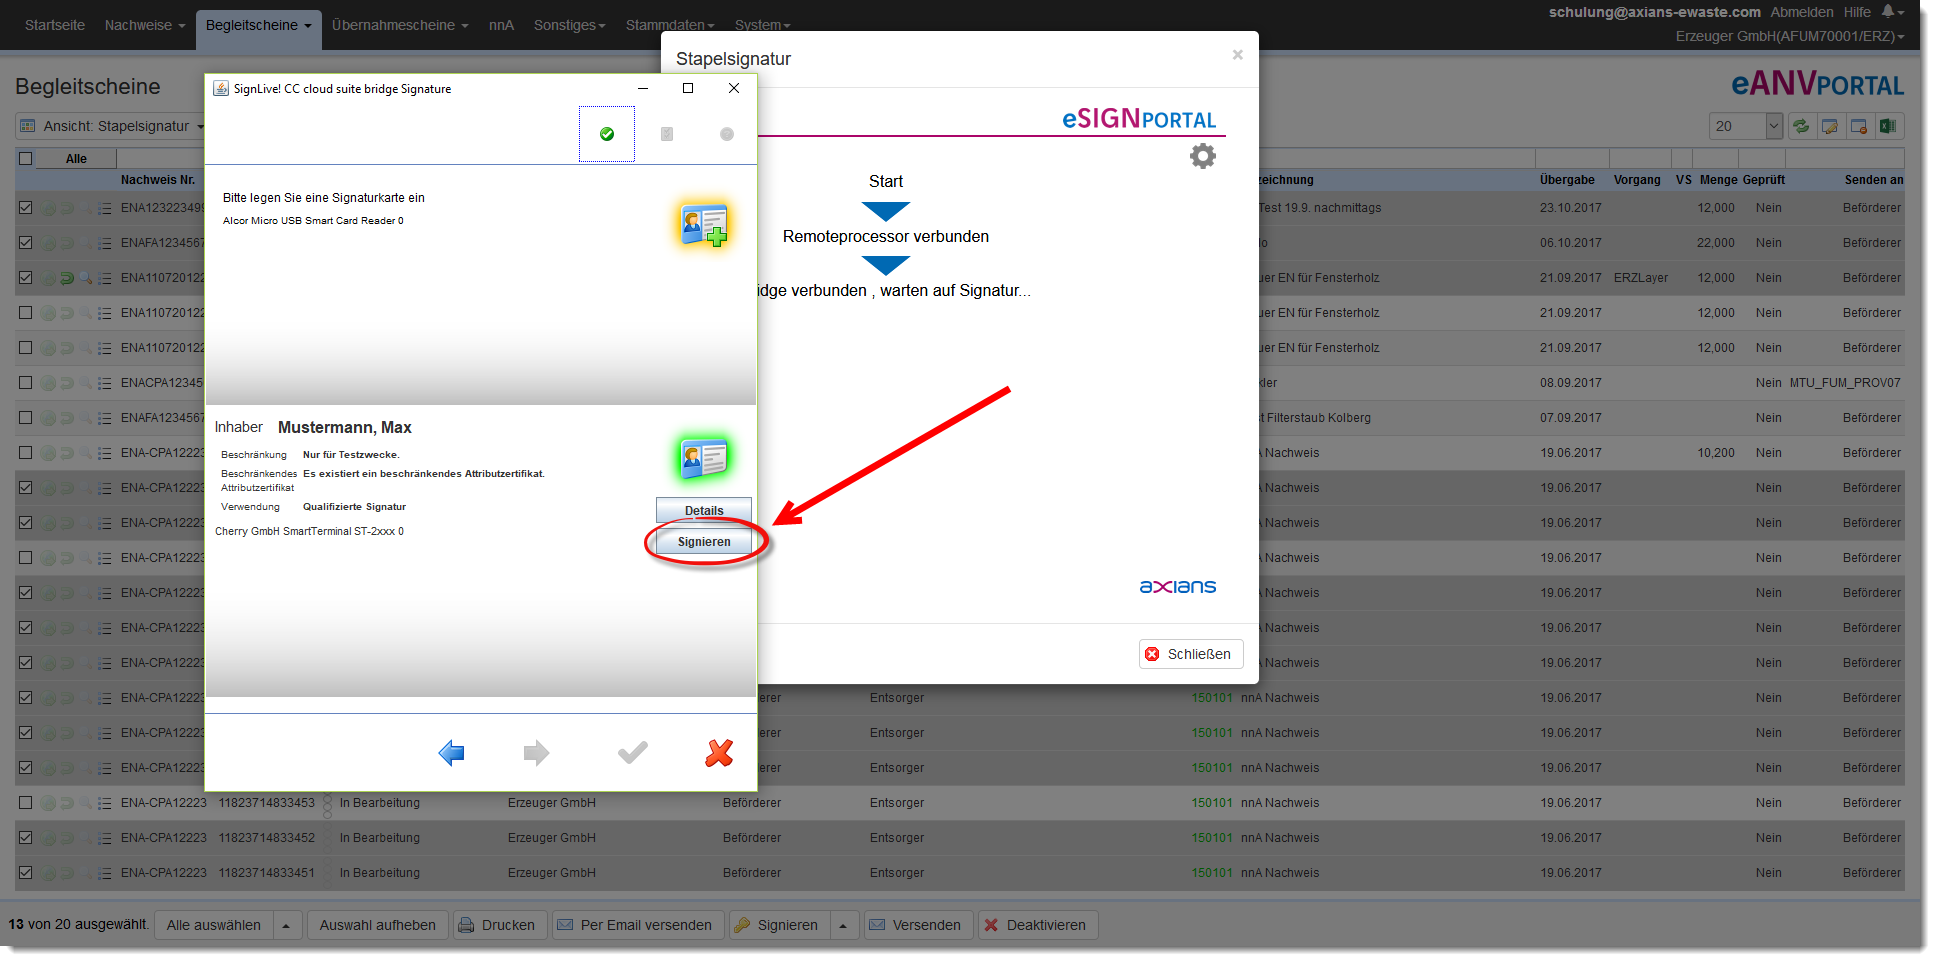Click the insert signature card icon

tap(704, 225)
